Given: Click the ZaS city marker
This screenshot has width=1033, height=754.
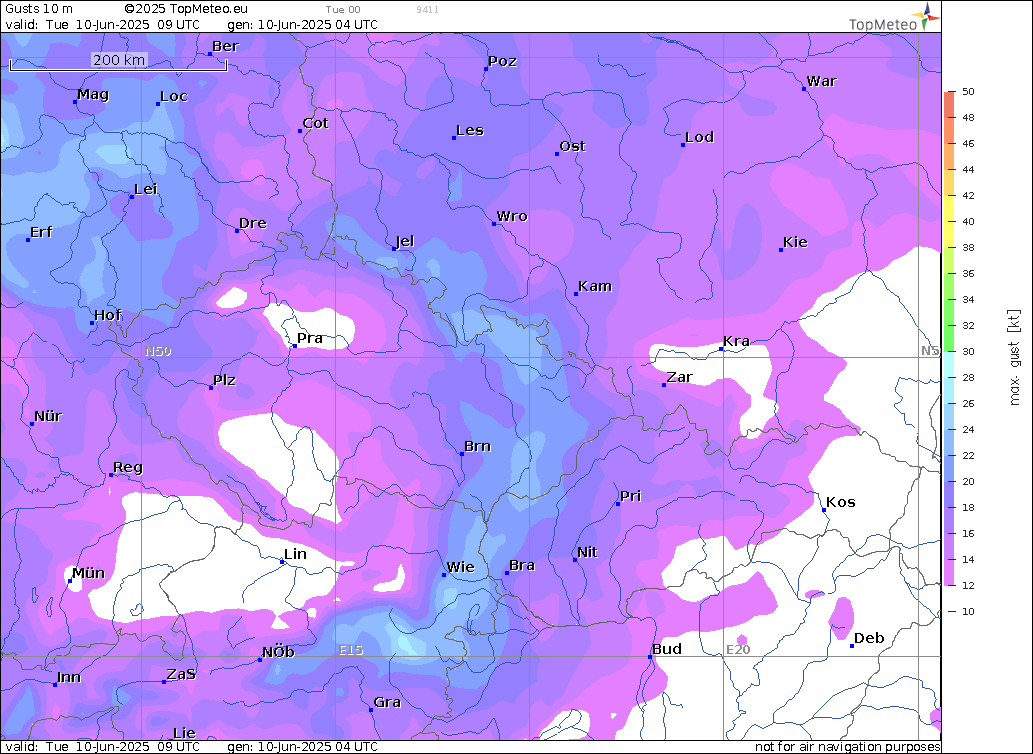Looking at the screenshot, I should click(164, 682).
